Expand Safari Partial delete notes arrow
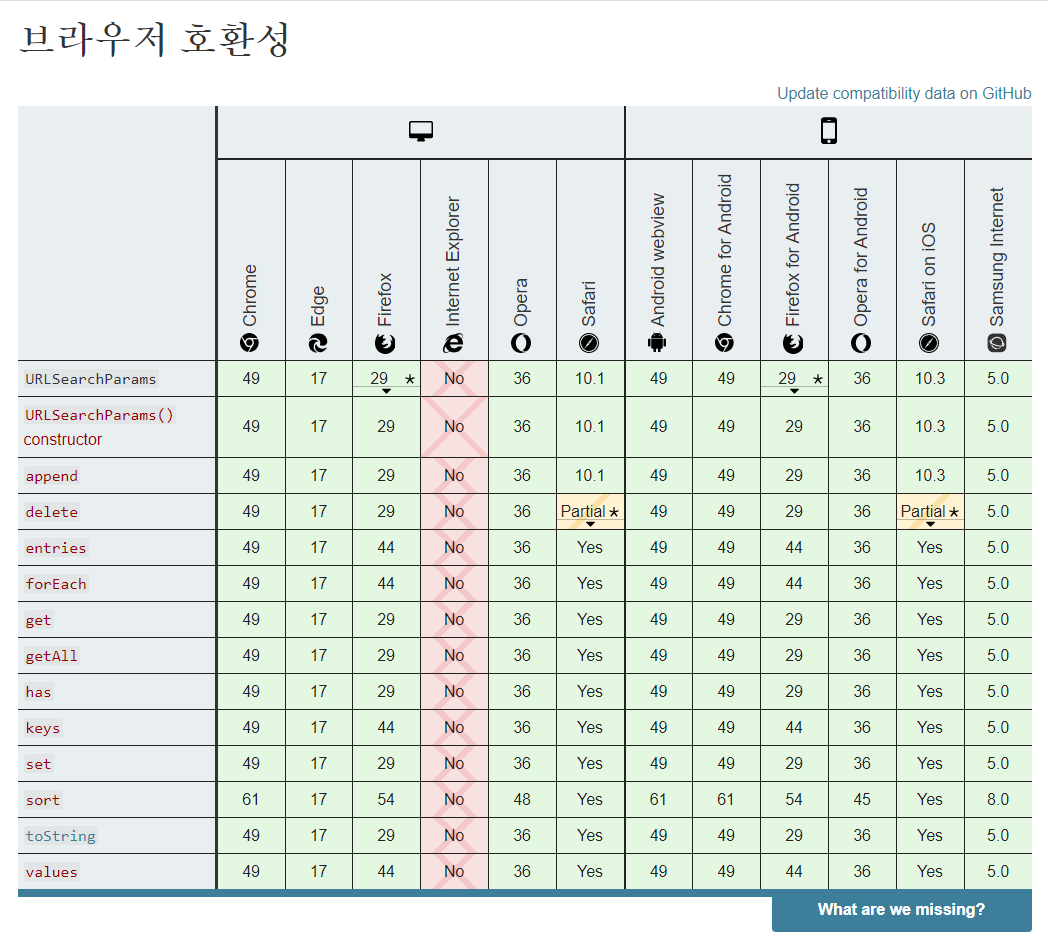 pyautogui.click(x=590, y=524)
